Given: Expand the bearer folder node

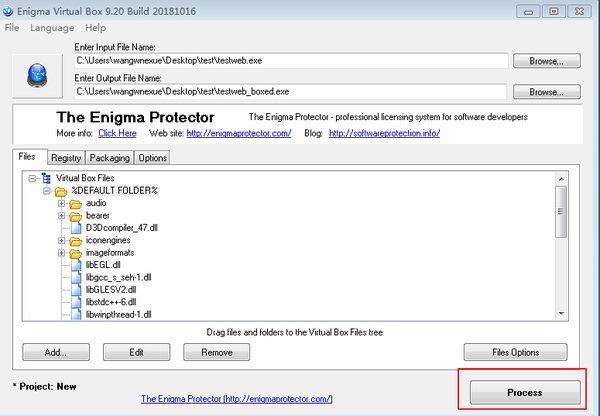Looking at the screenshot, I should click(x=61, y=216).
